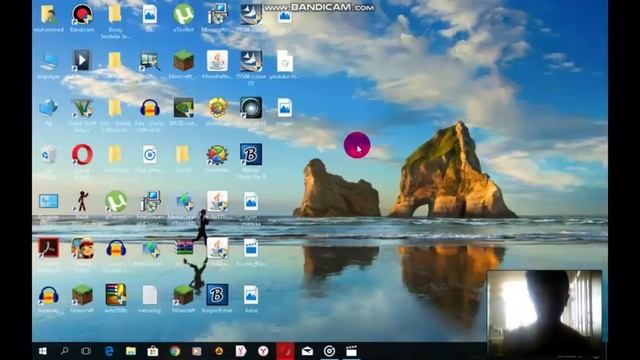Open B logo installer beside Minecraft shortcut
Image resolution: width=640 pixels, height=360 pixels.
(x=217, y=295)
